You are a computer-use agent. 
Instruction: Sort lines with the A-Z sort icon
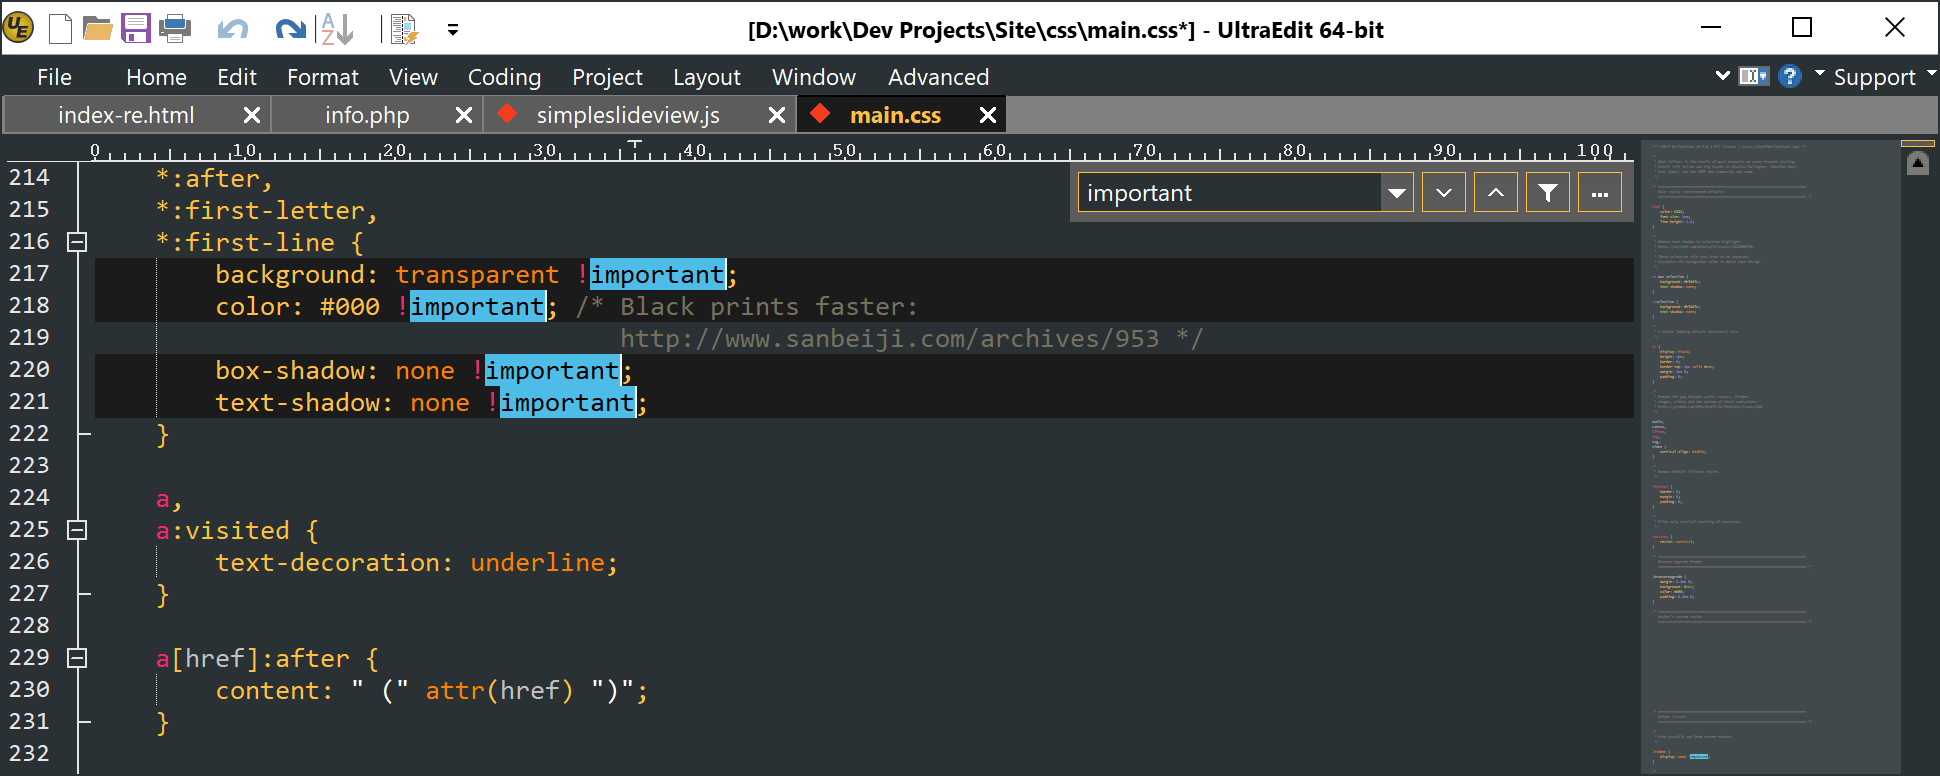pyautogui.click(x=337, y=29)
